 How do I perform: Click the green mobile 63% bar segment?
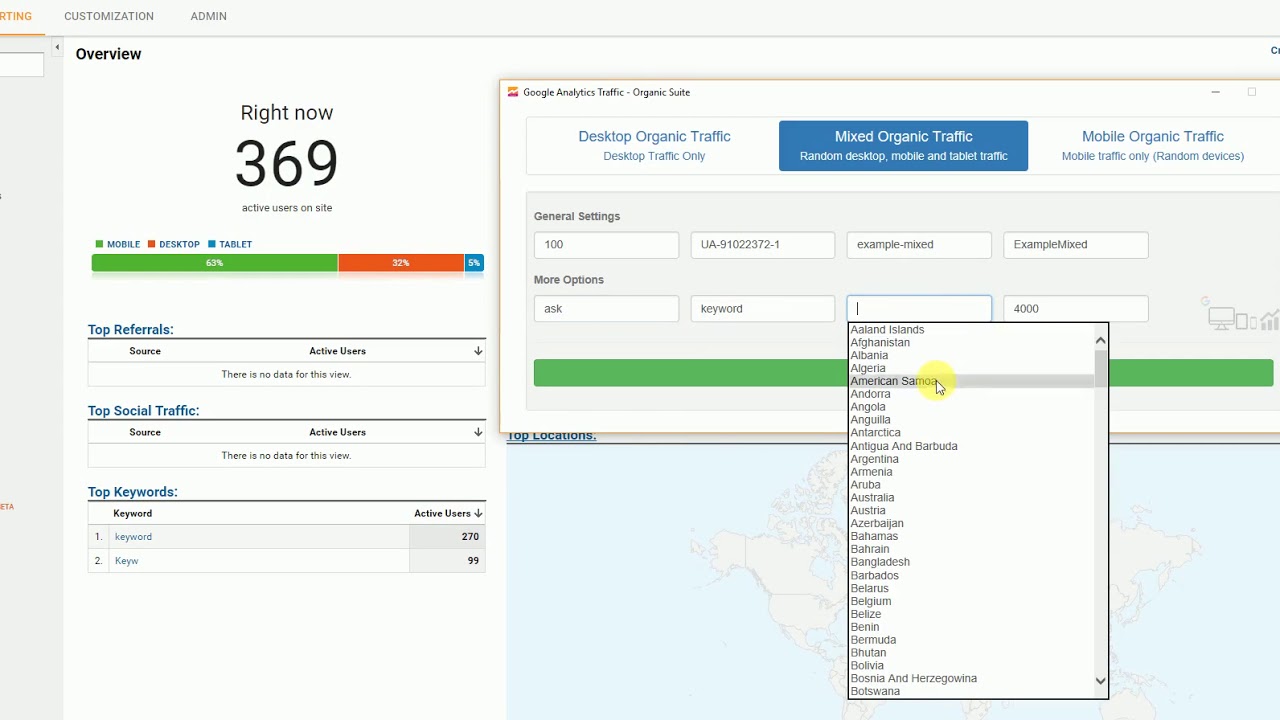(x=214, y=263)
